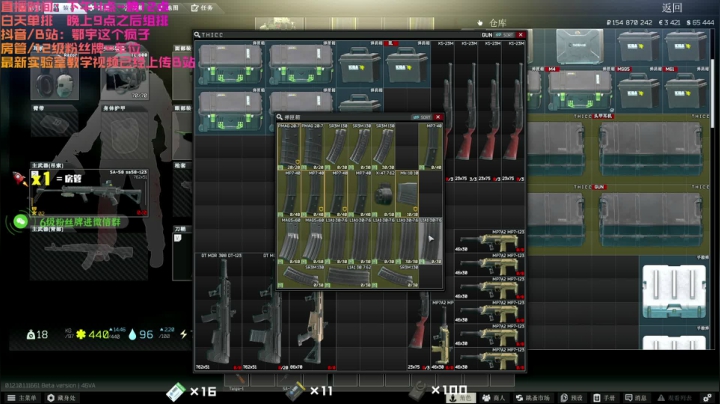Screen dimensions: 720x404
Task: Select the first MAG5-60 magazine
Action: click(289, 241)
